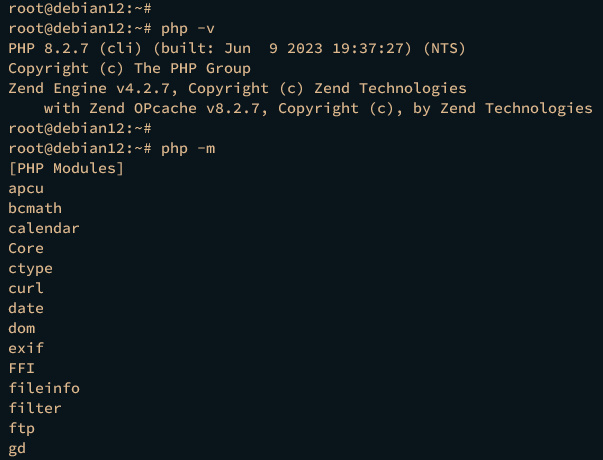Screen dimensions: 603x460
Task: Click the "php -m" command text
Action: click(186, 148)
